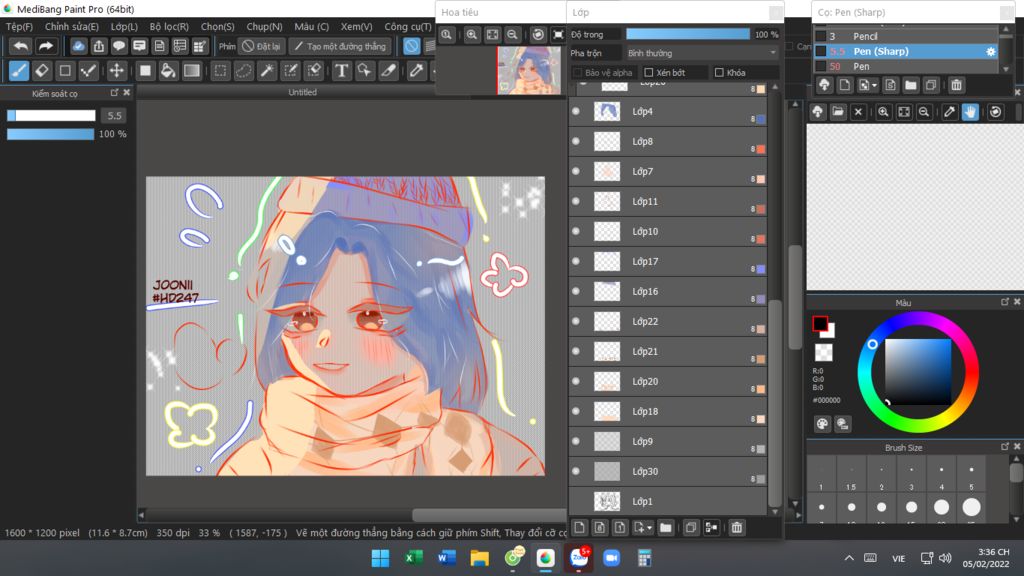The width and height of the screenshot is (1024, 576).
Task: Select layer Lớp1
Action: (x=667, y=502)
